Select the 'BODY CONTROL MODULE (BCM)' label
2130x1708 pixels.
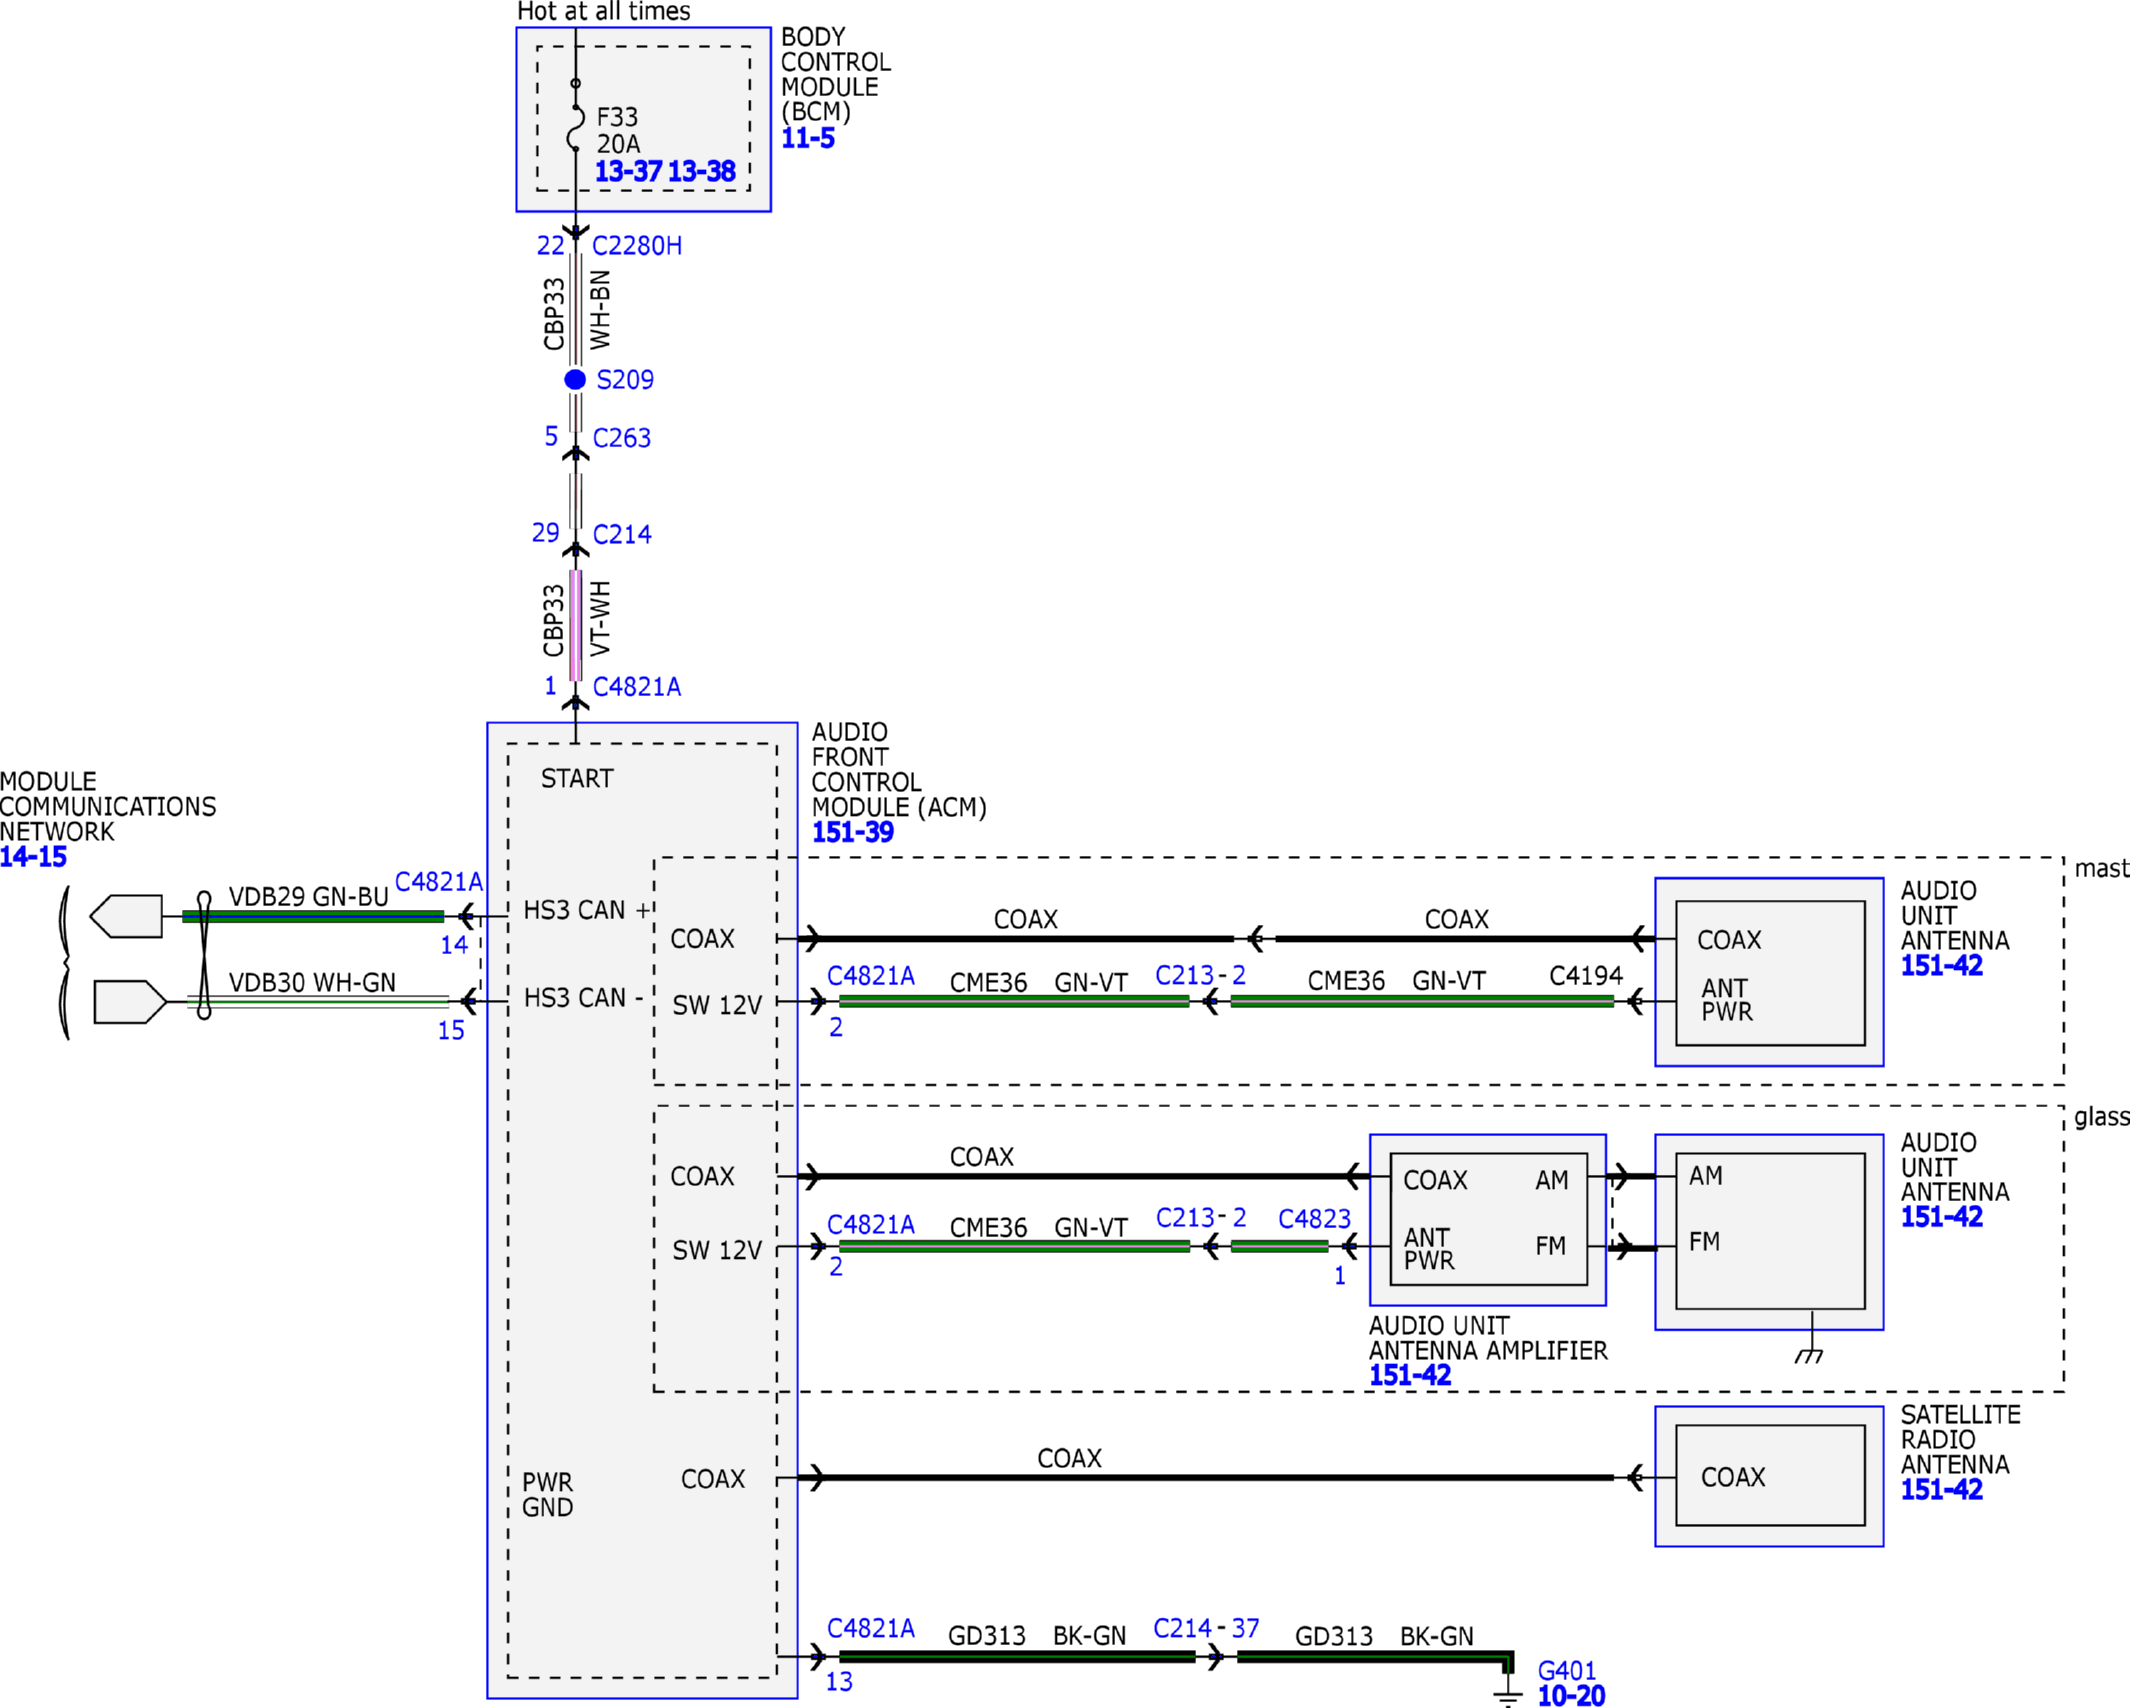(836, 75)
